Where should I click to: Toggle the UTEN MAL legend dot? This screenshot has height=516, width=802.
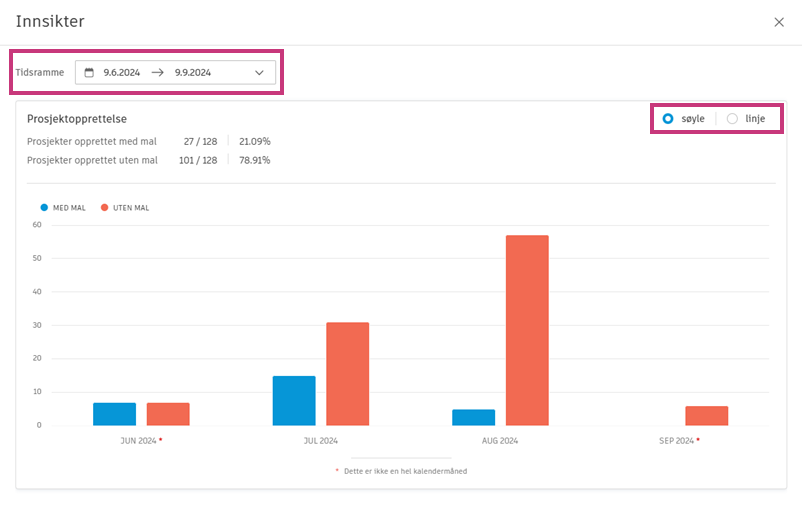click(x=104, y=208)
